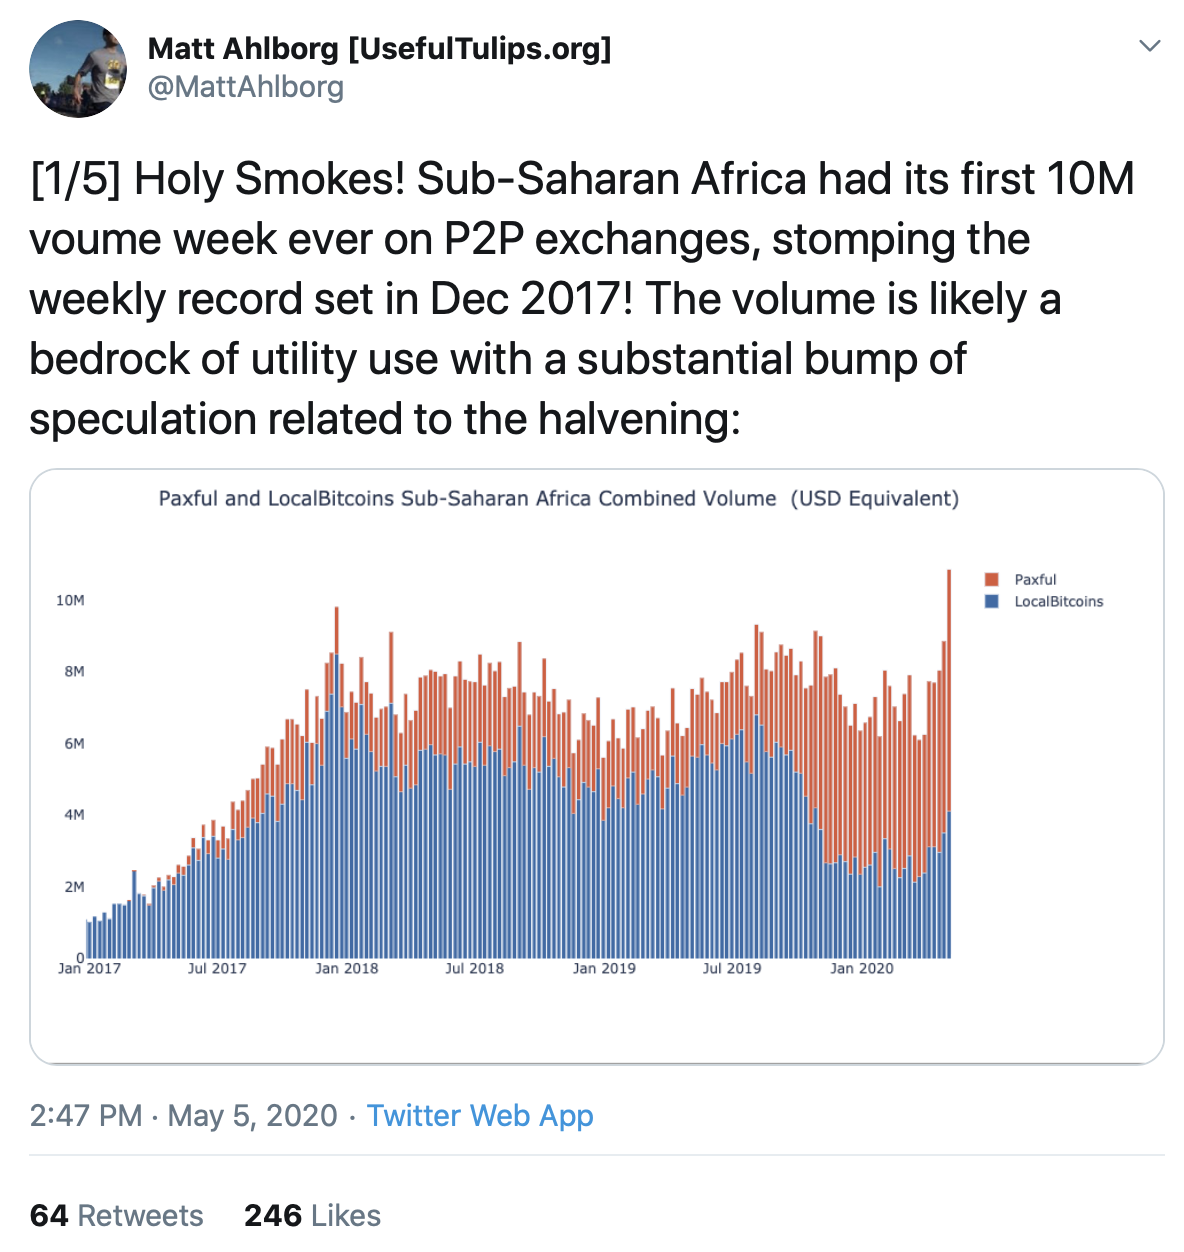1184x1252 pixels.
Task: Click the display name Matt Ahlborg [UsefulTulips.org]
Action: click(x=379, y=48)
